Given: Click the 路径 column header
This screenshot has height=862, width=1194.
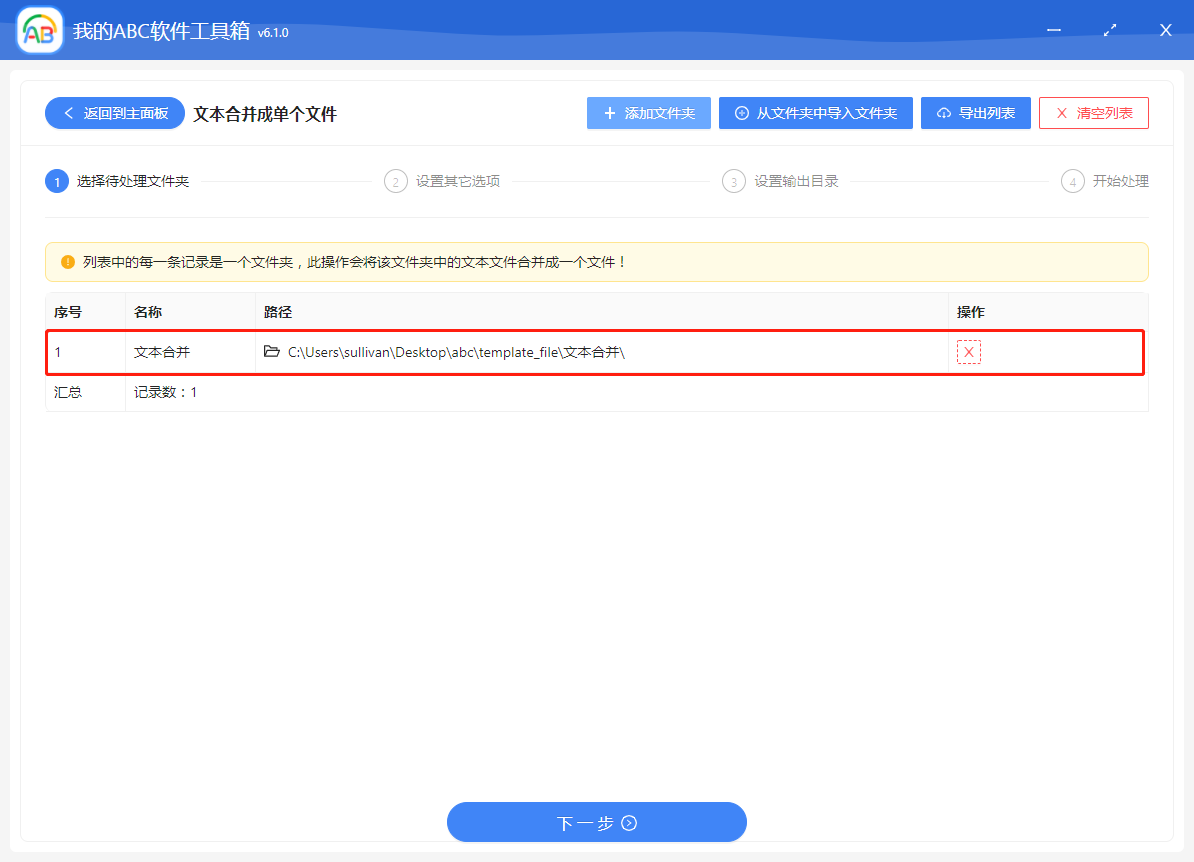Looking at the screenshot, I should coord(278,312).
